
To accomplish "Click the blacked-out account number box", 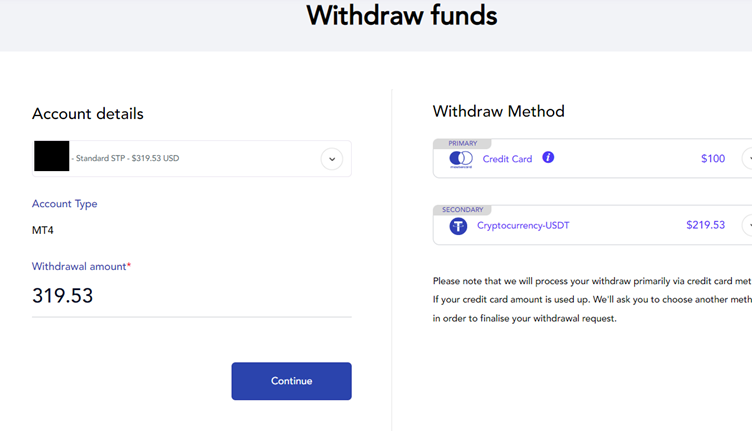I will click(x=51, y=157).
